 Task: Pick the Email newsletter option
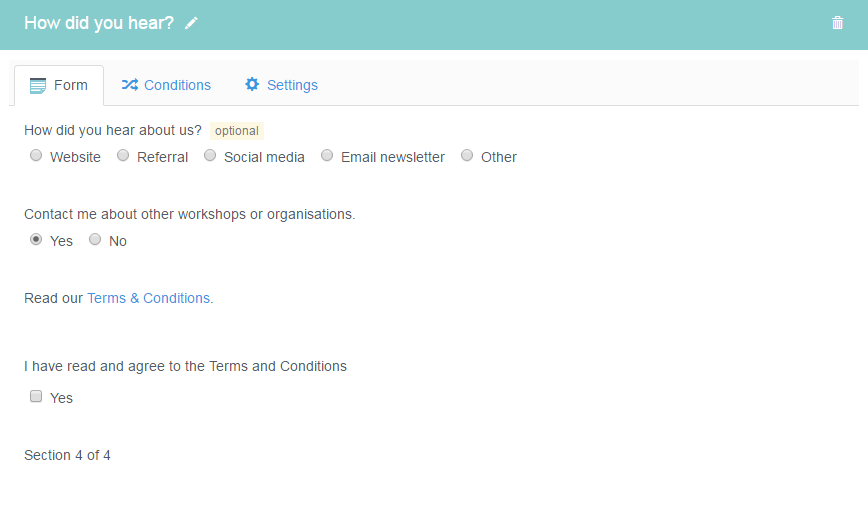(327, 156)
